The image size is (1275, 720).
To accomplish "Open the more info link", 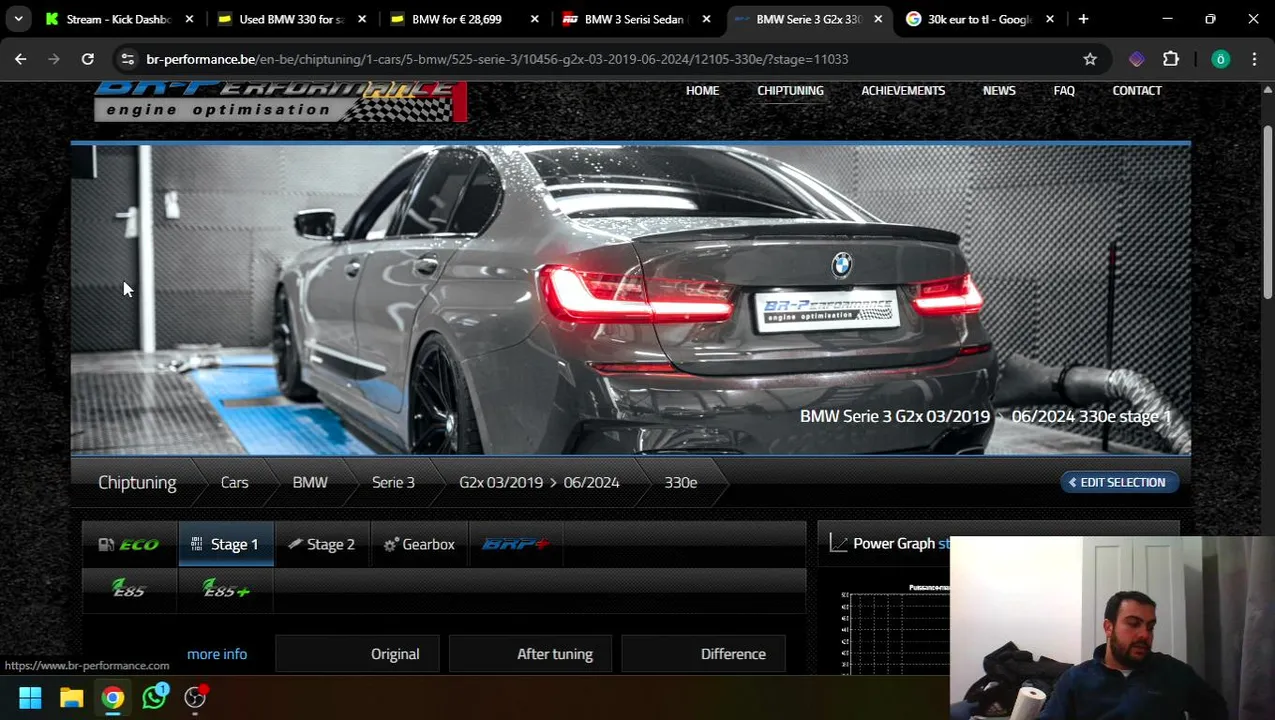I will click(x=217, y=654).
